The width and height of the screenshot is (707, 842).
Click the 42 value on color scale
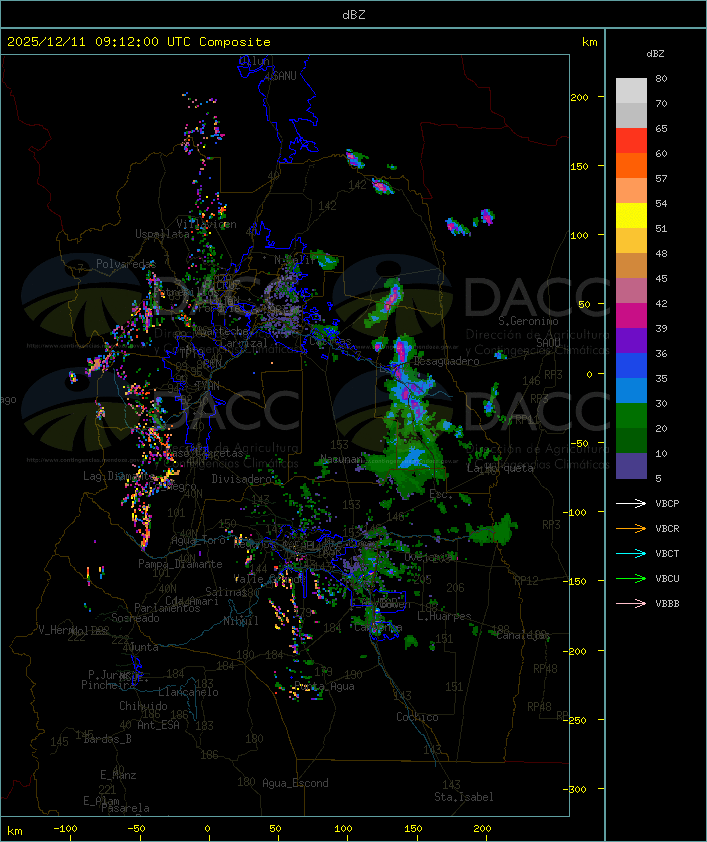661,303
